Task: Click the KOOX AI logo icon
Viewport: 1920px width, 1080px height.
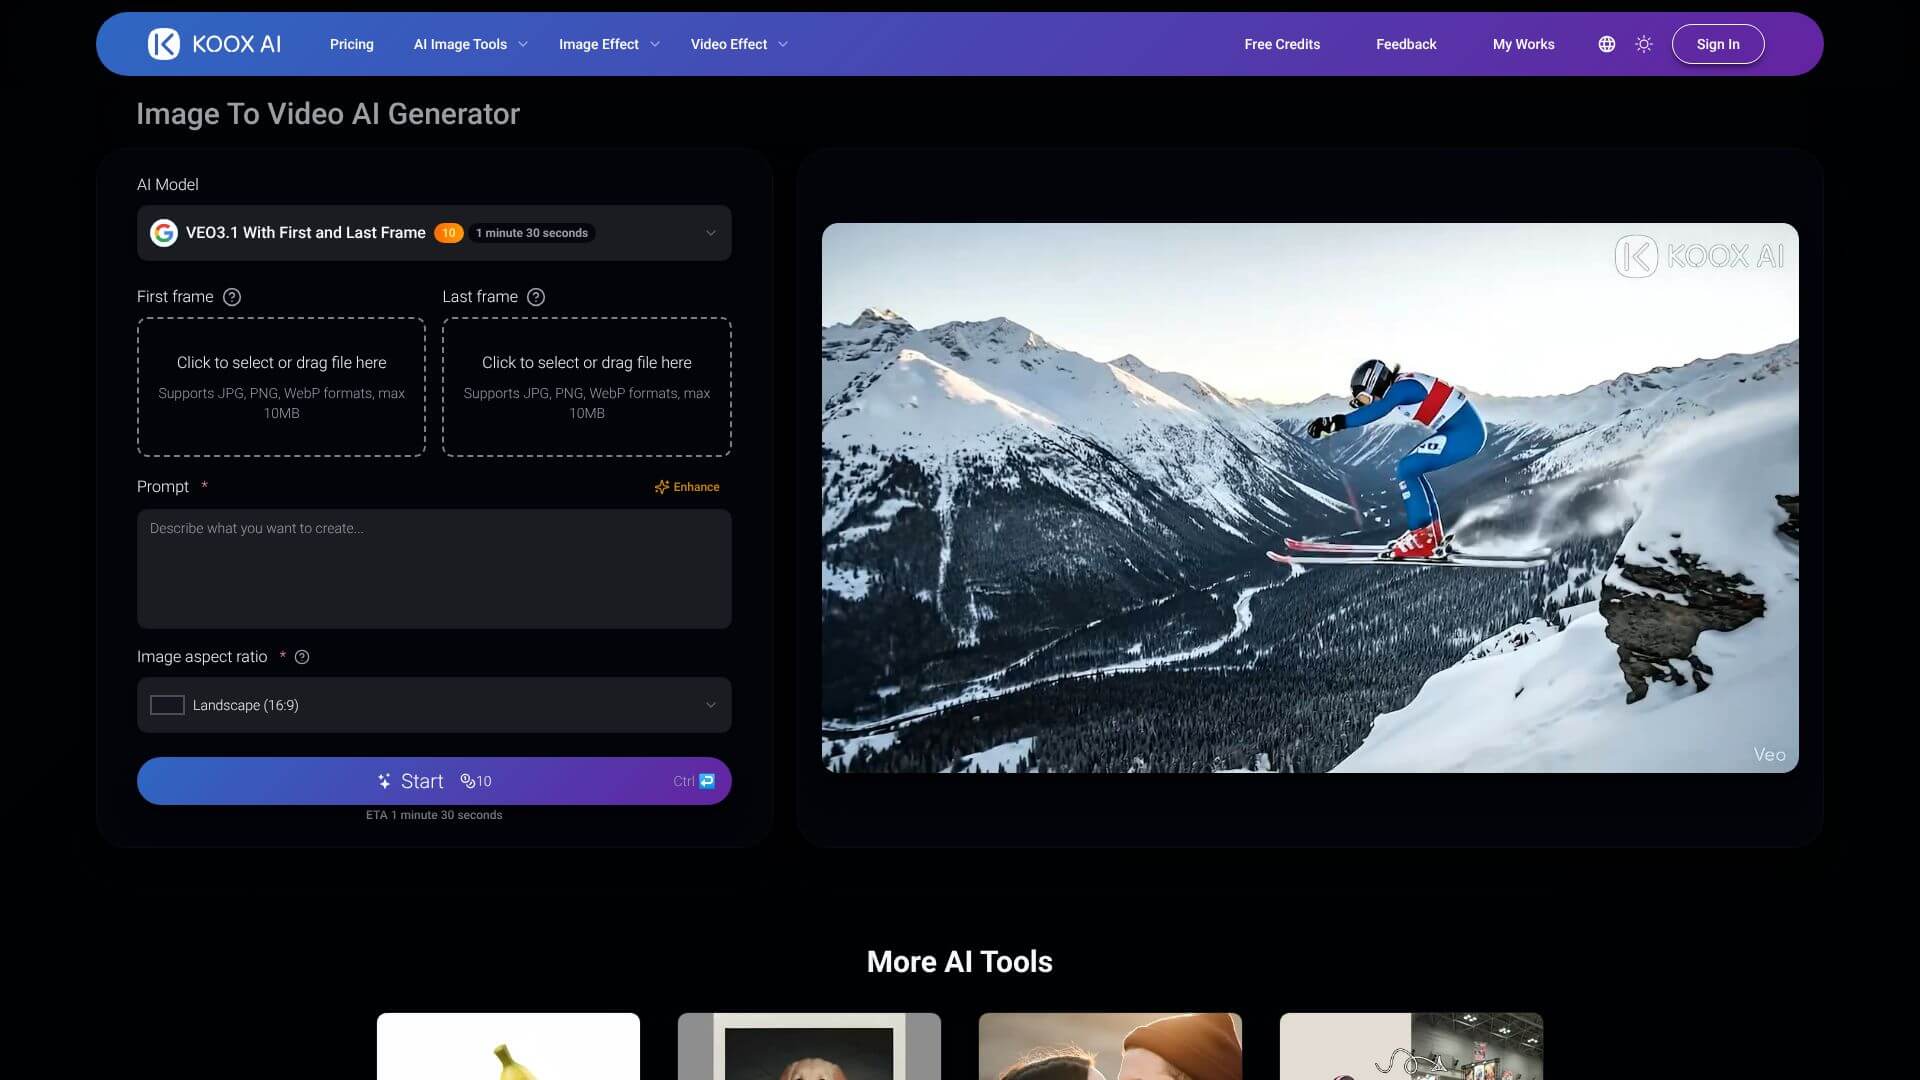Action: (x=164, y=43)
